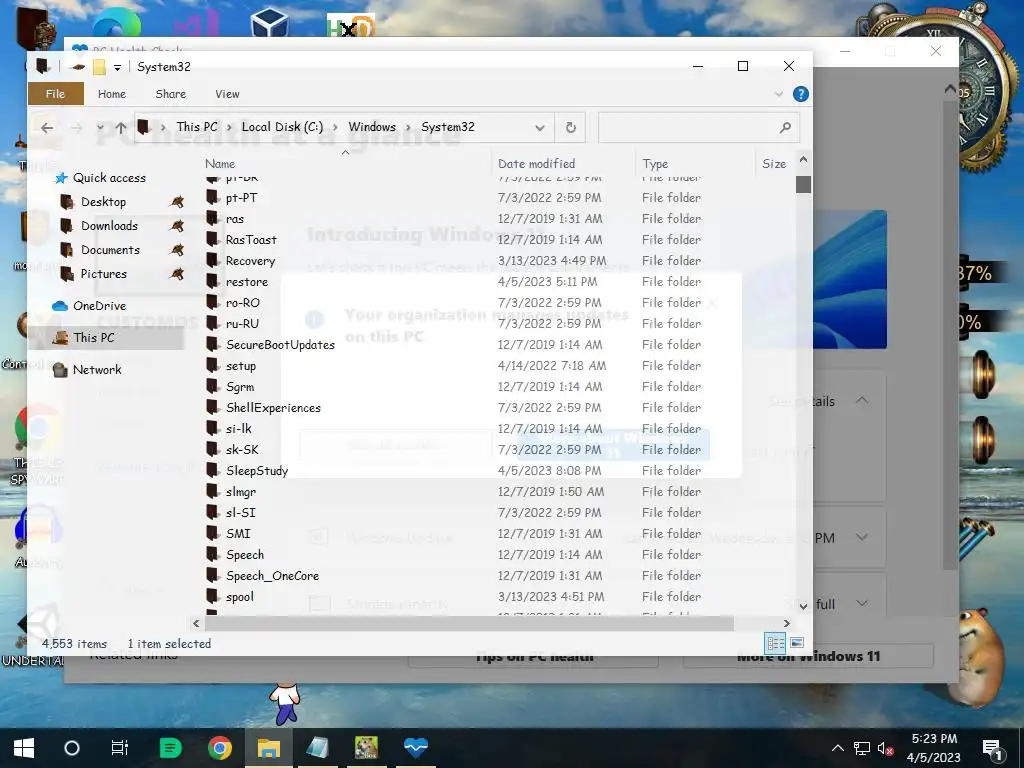
Task: Show hidden system tray icons
Action: point(838,748)
